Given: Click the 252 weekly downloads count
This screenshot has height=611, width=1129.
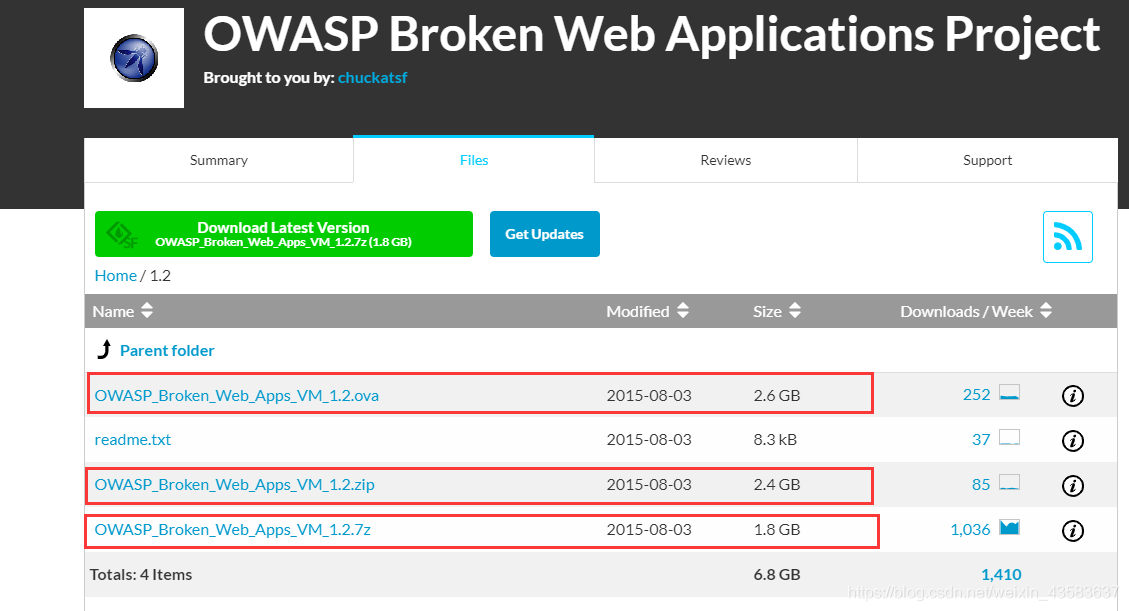Looking at the screenshot, I should 976,394.
